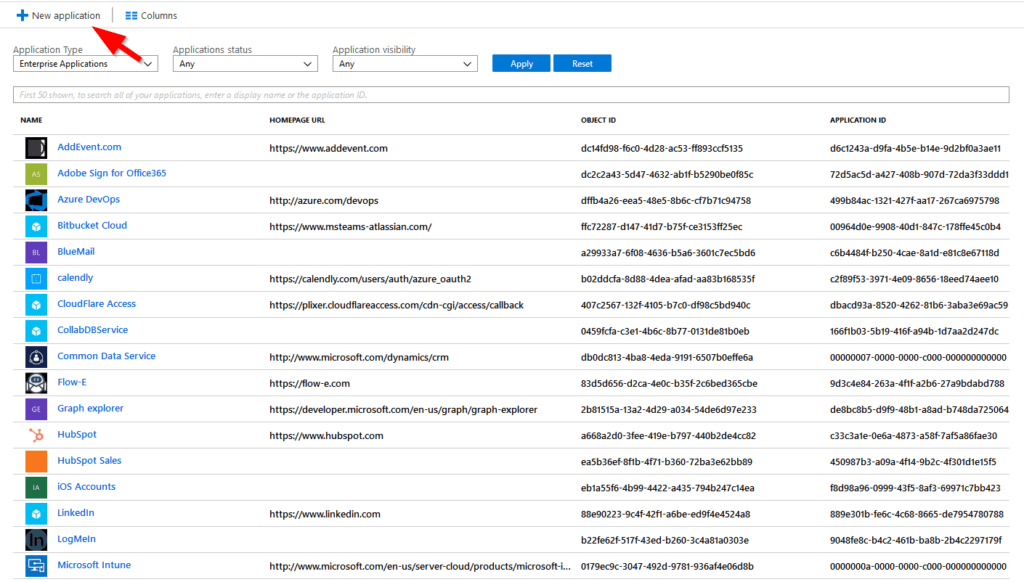Click the graph-explorer developer.microsoft.com URL

404,410
